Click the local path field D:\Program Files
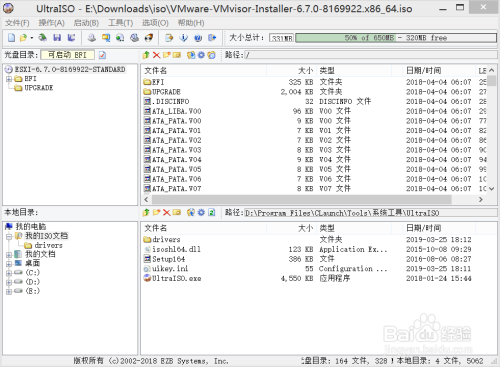 [x=371, y=213]
